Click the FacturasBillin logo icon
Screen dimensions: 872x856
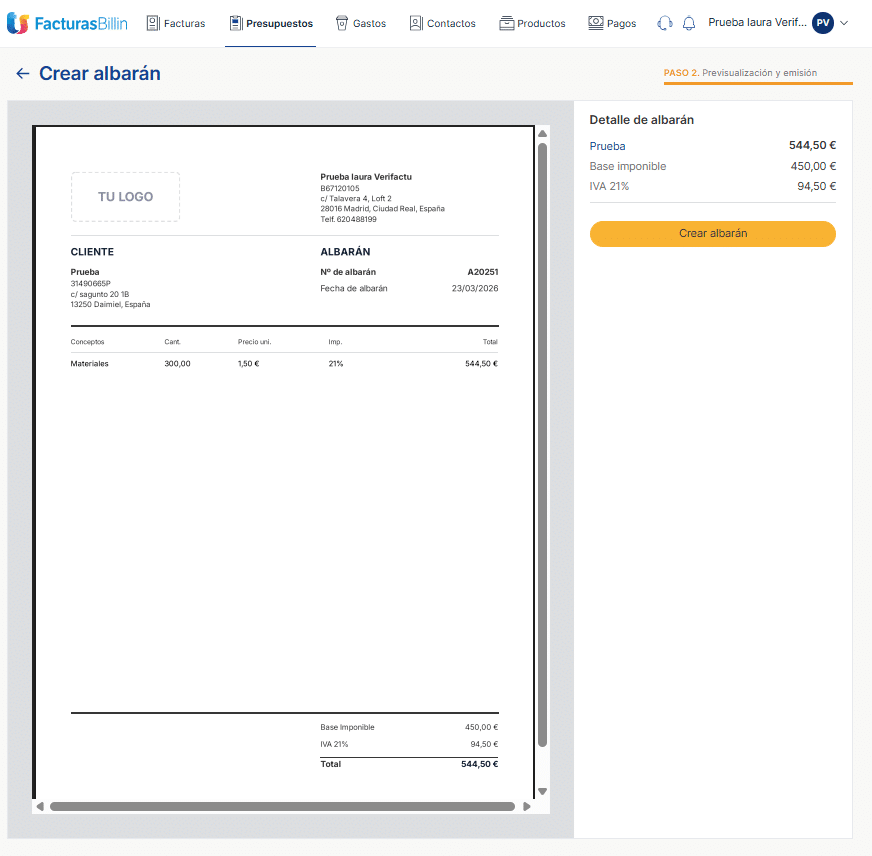17,23
